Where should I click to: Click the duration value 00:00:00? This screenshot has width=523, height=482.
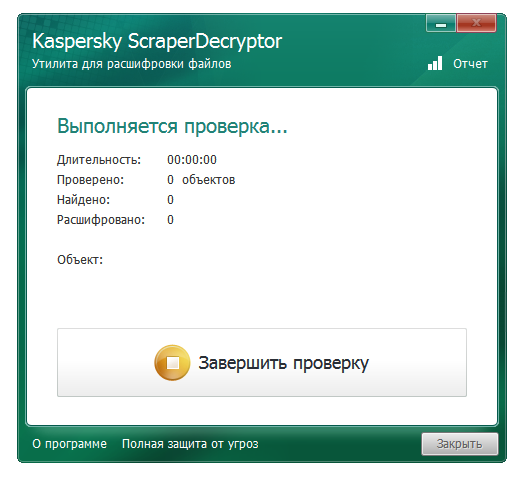192,160
